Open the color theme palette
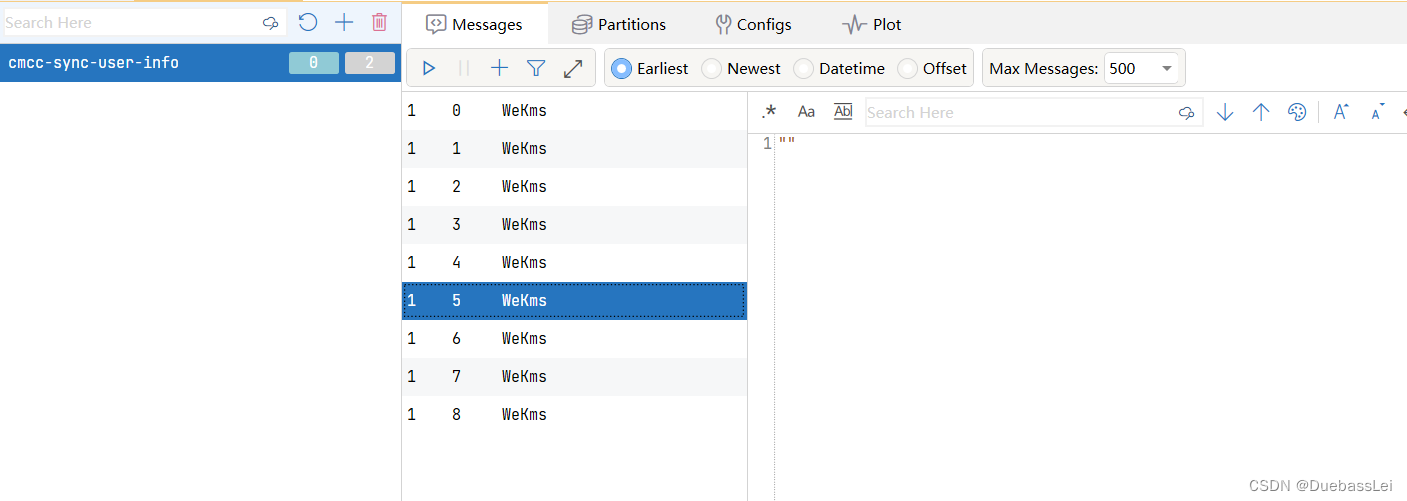 [1297, 112]
